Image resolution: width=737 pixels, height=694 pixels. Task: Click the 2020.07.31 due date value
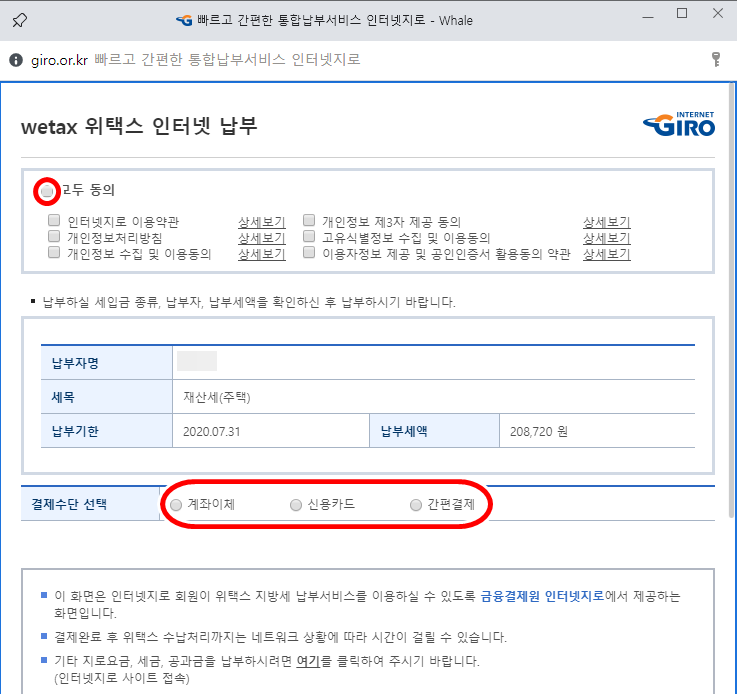[x=212, y=431]
